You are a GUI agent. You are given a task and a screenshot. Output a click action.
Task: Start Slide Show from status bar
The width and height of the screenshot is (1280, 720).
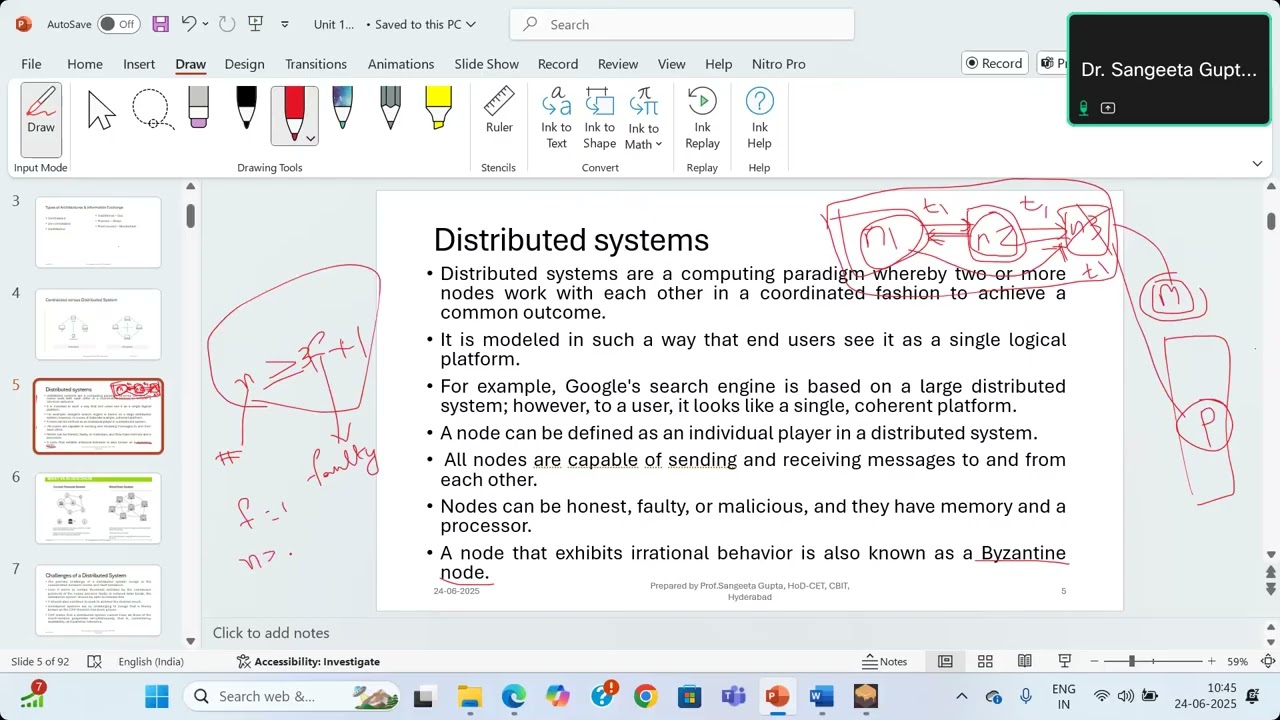pos(1065,662)
